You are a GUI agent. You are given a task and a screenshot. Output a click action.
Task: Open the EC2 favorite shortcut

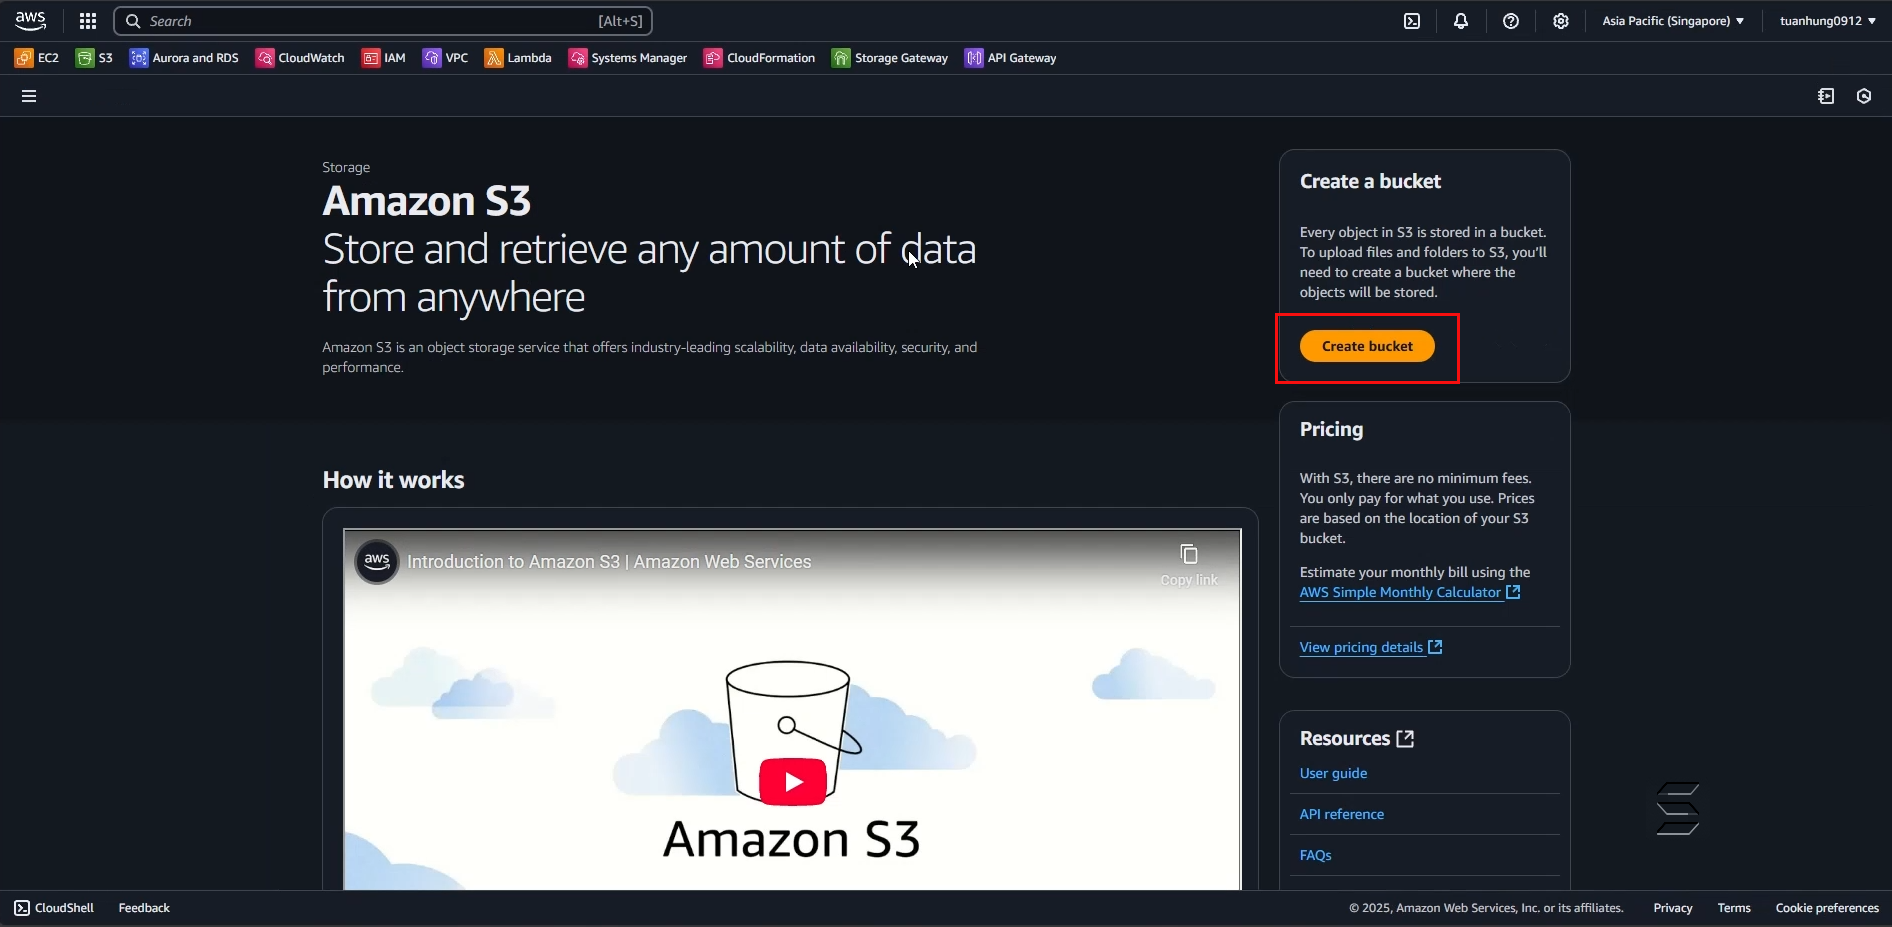[37, 58]
